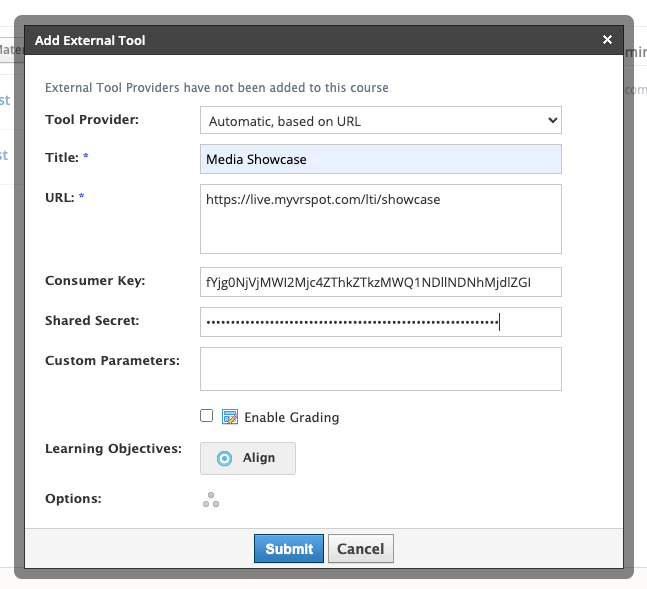Click the Enable Grading label text
Screen dimensions: 647x589
point(291,417)
